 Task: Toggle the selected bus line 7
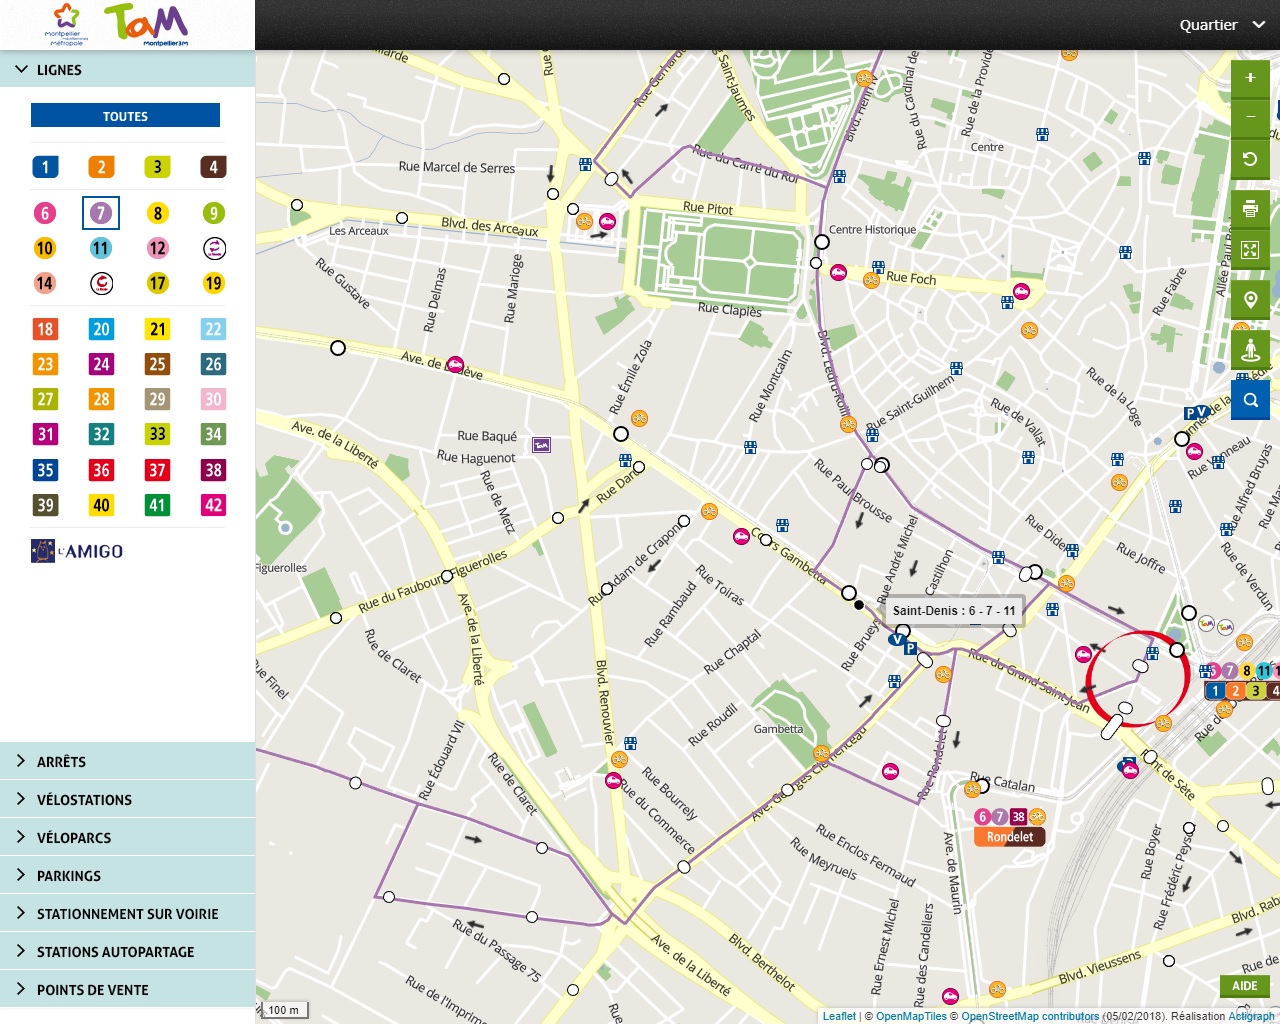(x=101, y=213)
